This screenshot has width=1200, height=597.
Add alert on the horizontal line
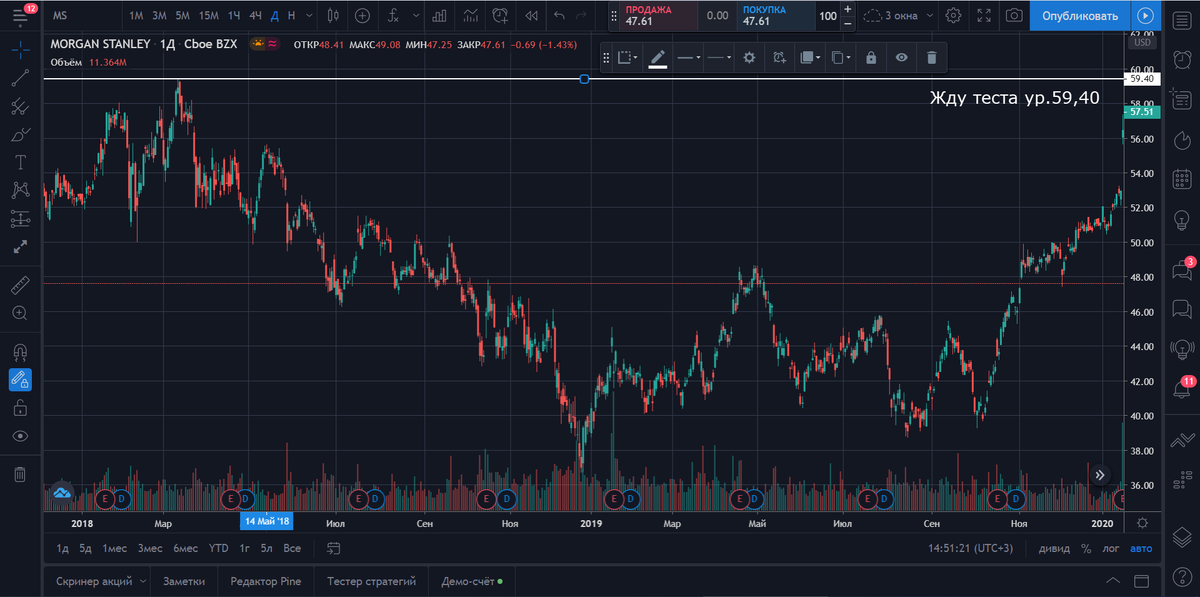779,58
